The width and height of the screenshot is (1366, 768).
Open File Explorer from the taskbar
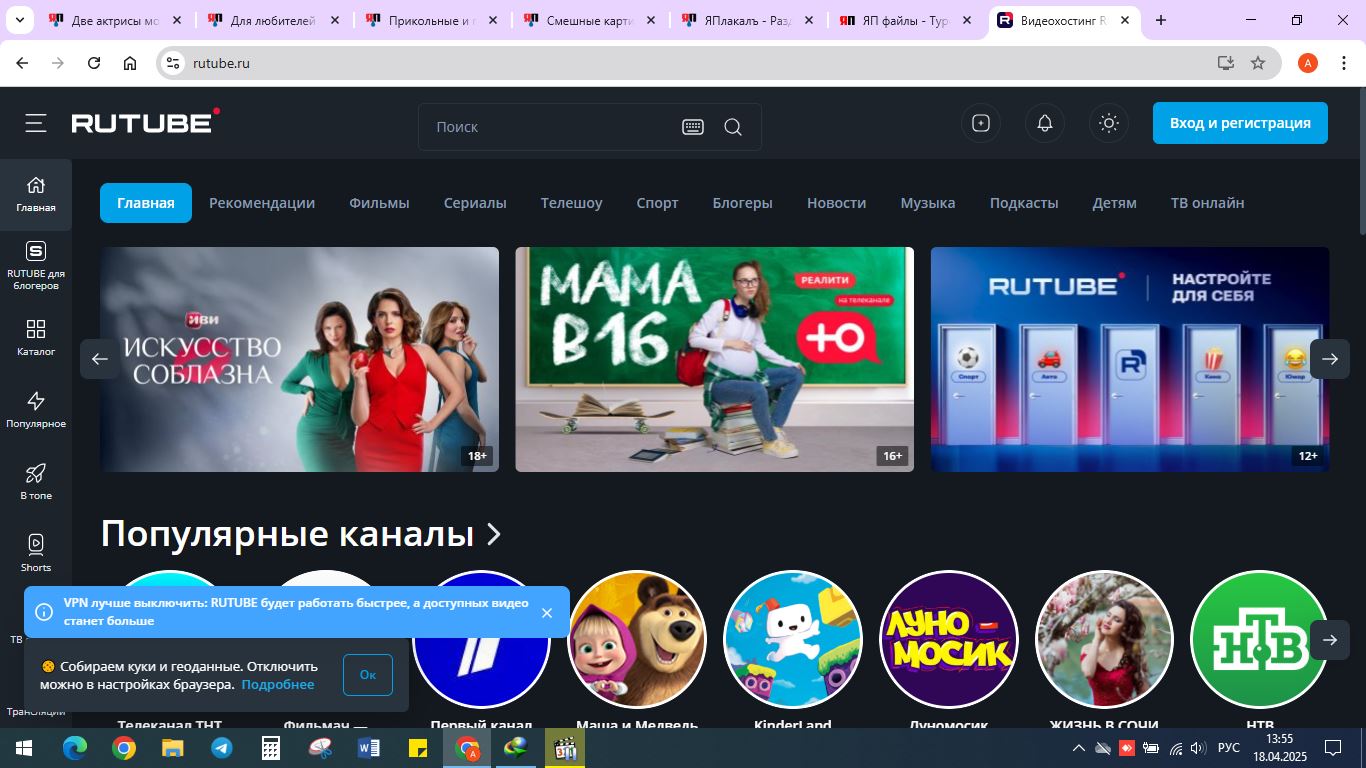pyautogui.click(x=172, y=747)
